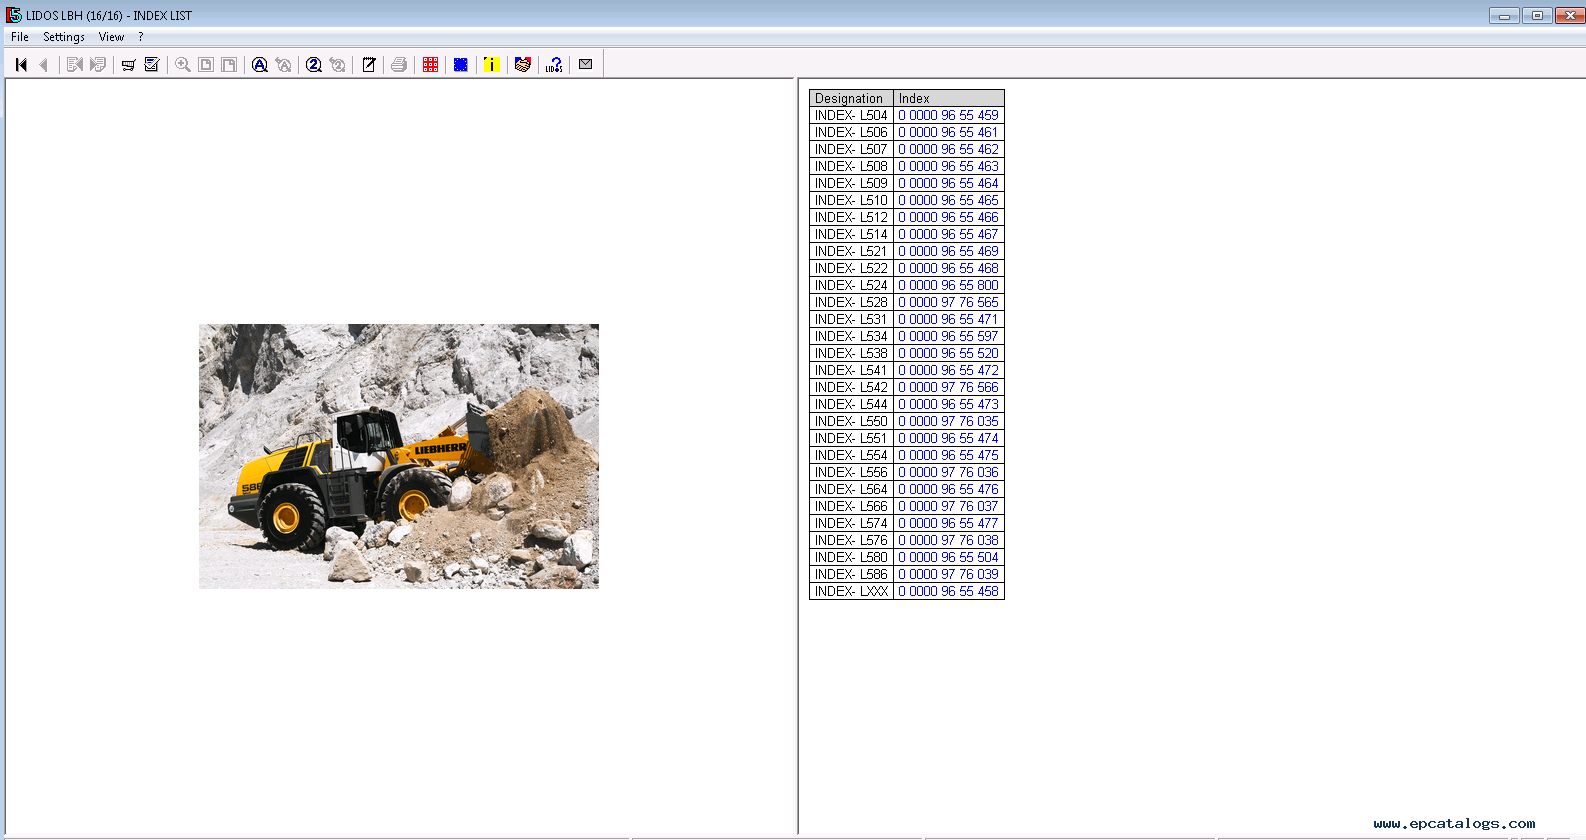
Task: Open index link for INDEX- L564
Action: pos(948,489)
